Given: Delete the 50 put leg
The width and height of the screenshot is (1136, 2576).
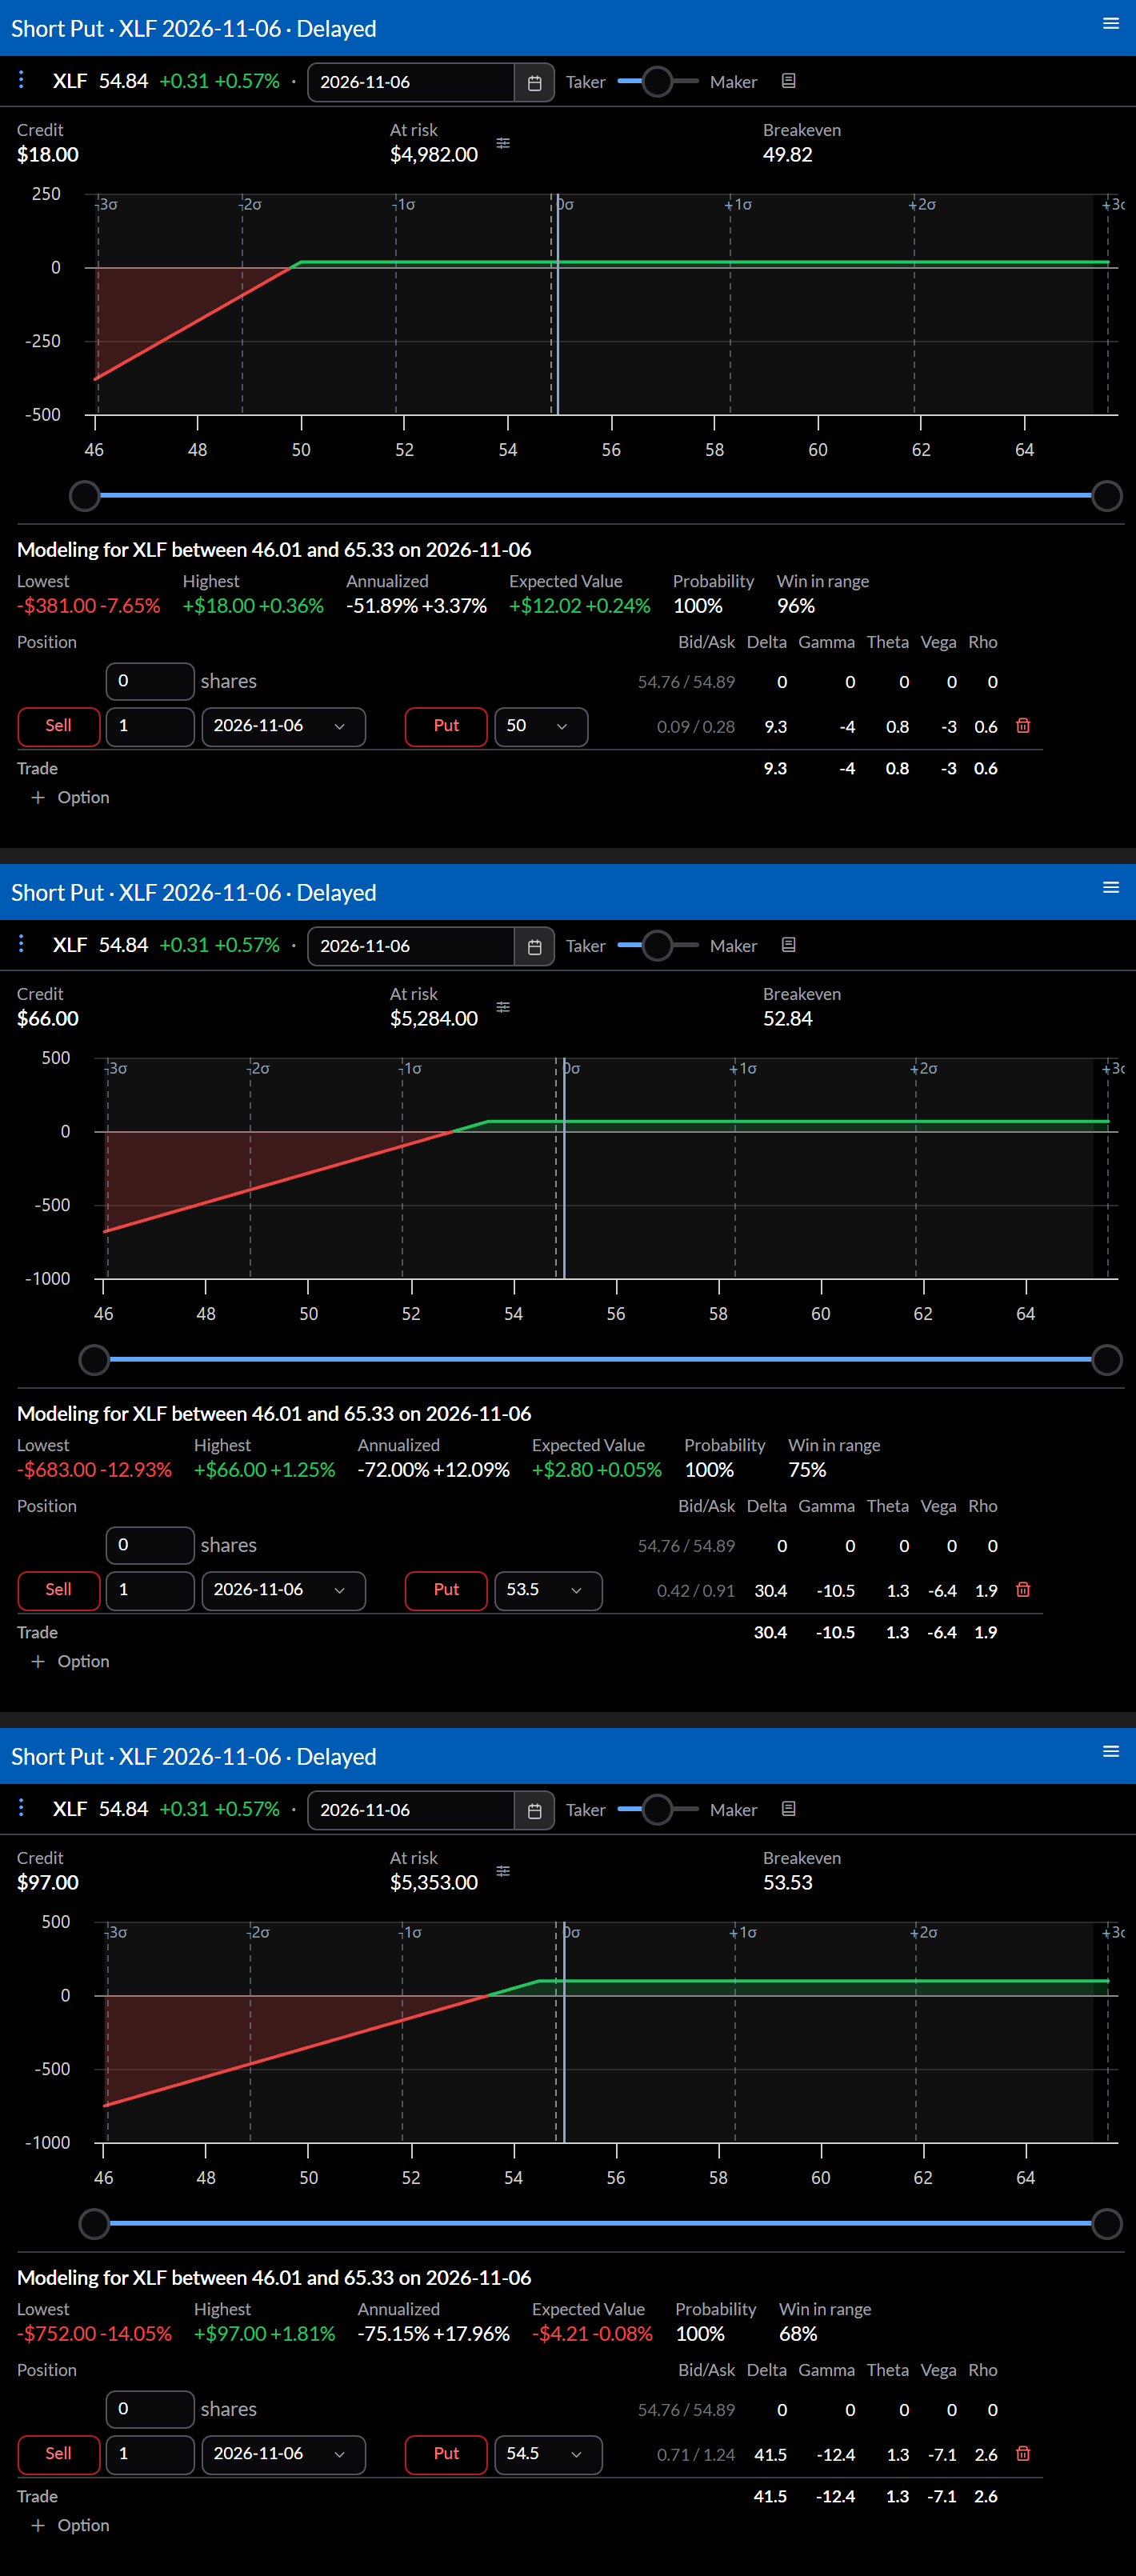Looking at the screenshot, I should click(1022, 726).
